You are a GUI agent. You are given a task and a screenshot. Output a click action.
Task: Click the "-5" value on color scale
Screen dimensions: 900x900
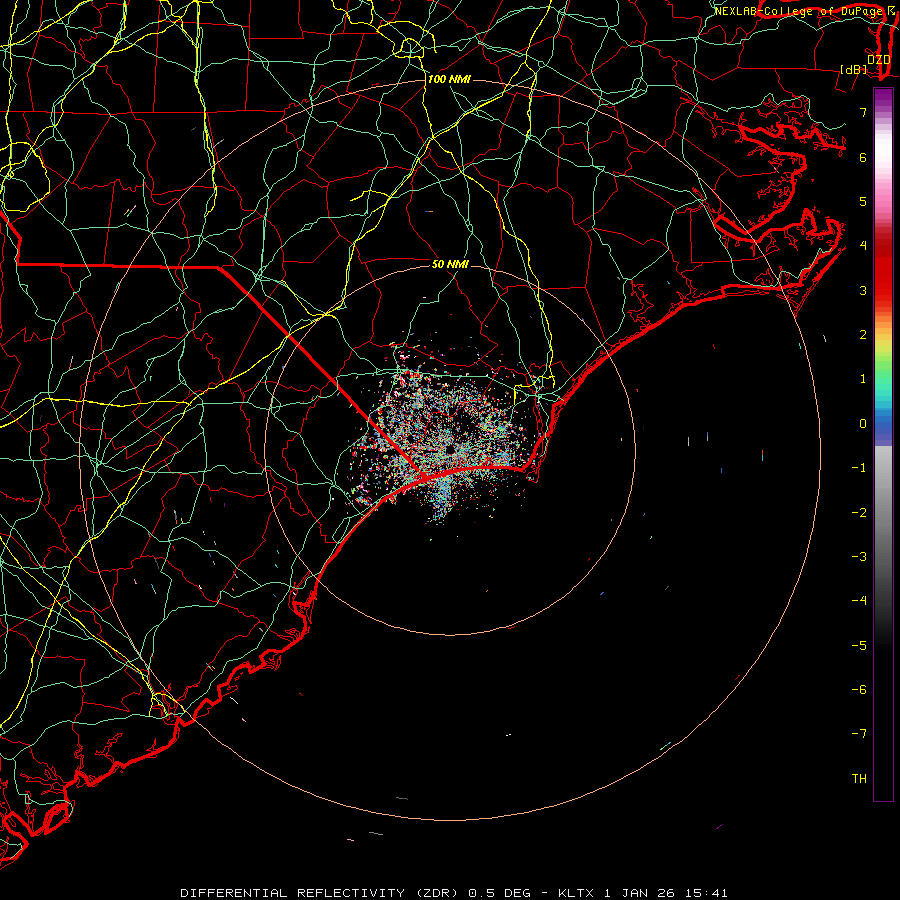point(859,646)
